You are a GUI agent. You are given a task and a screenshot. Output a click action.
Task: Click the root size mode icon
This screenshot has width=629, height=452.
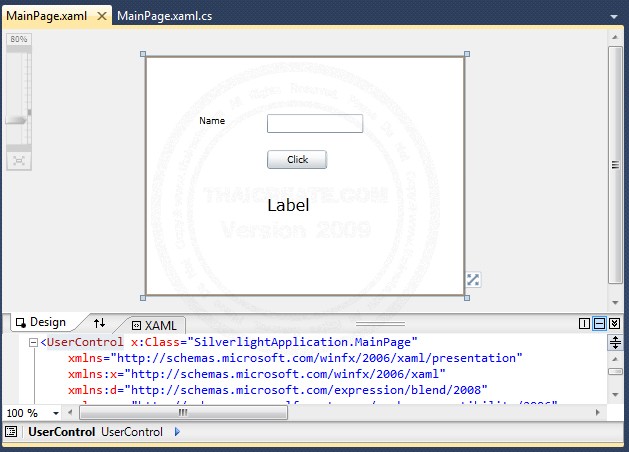[473, 280]
